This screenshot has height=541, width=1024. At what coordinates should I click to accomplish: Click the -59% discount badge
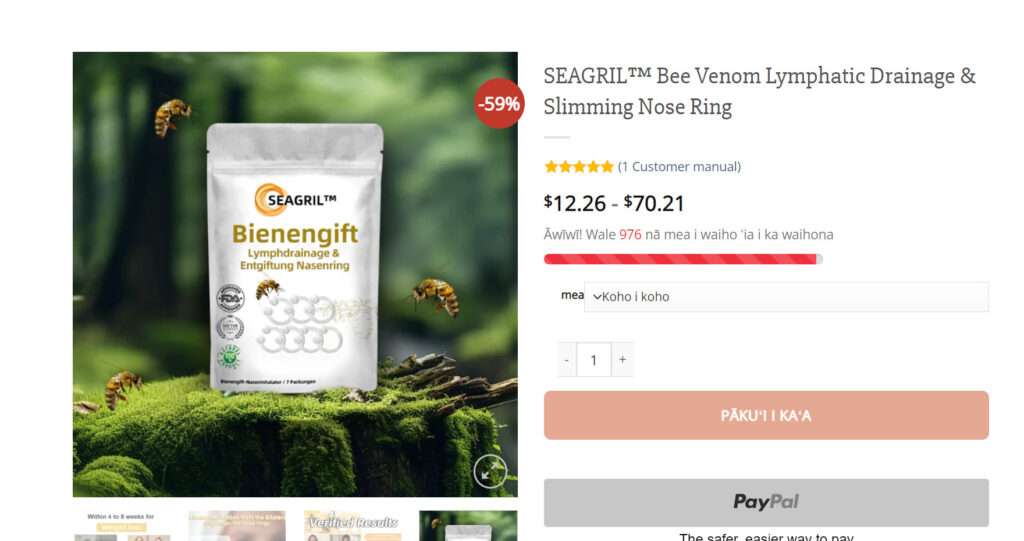(500, 103)
